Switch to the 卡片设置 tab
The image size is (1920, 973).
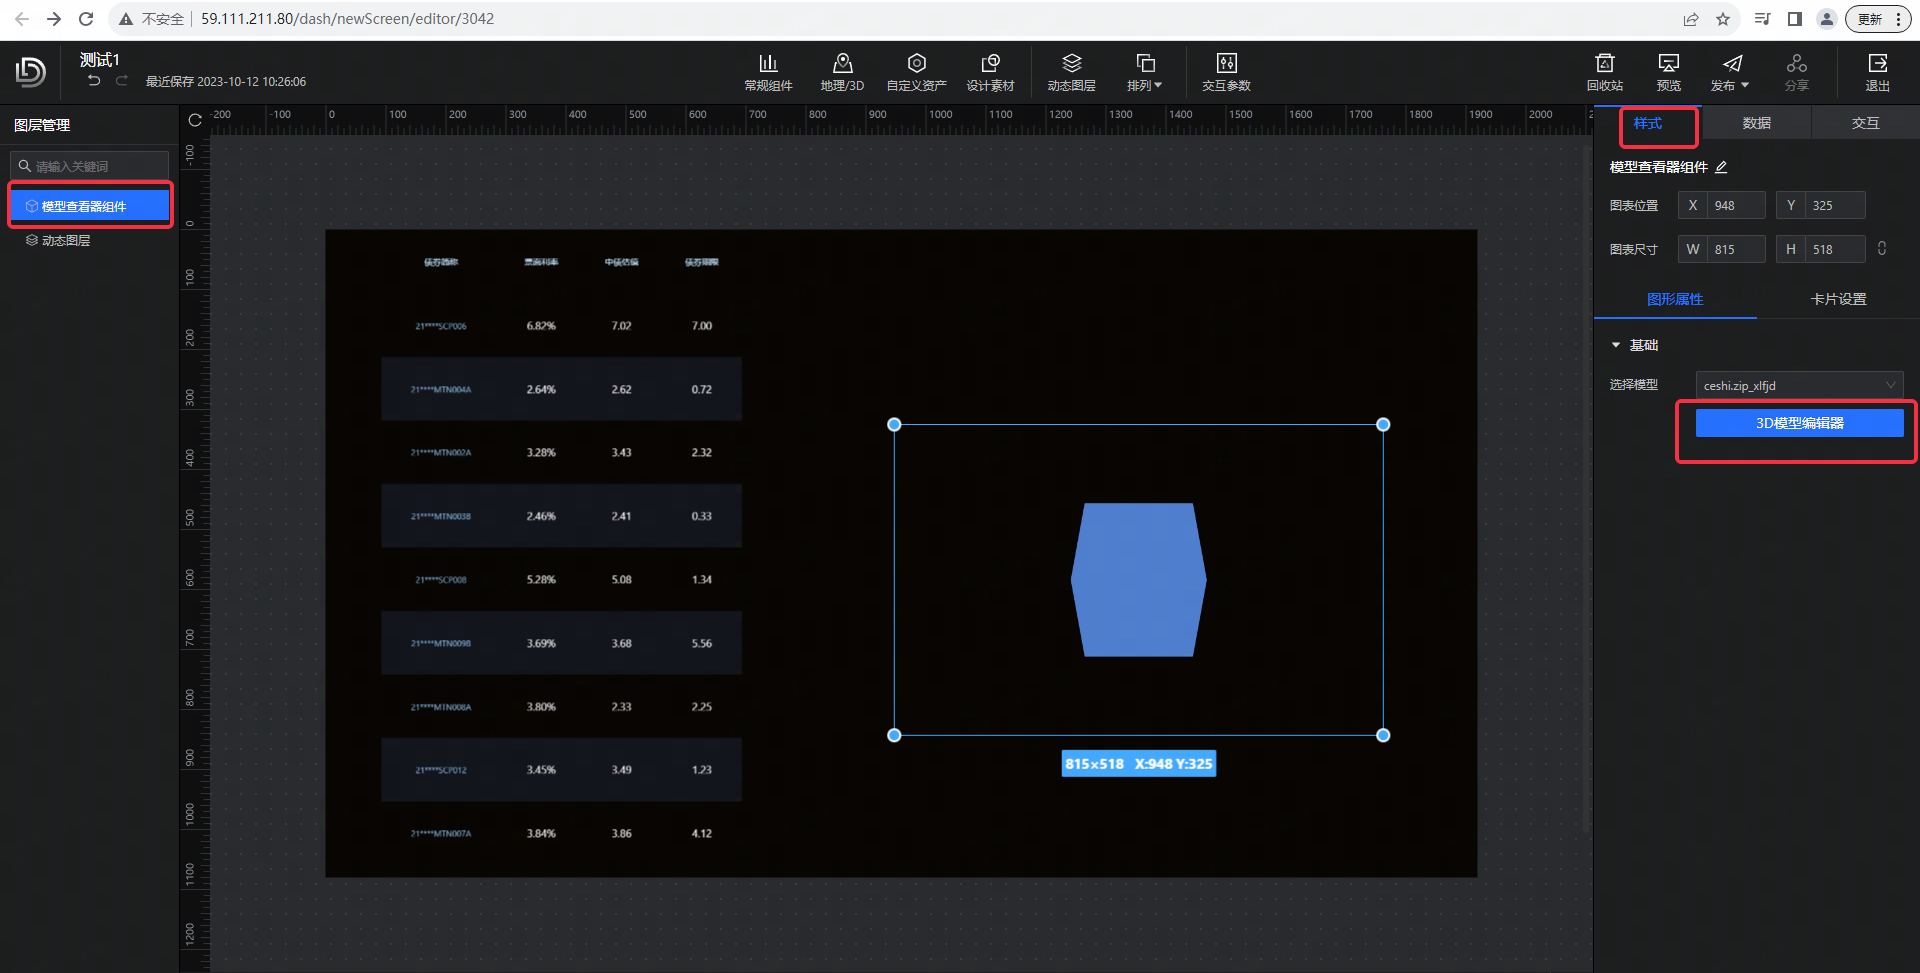[1838, 299]
